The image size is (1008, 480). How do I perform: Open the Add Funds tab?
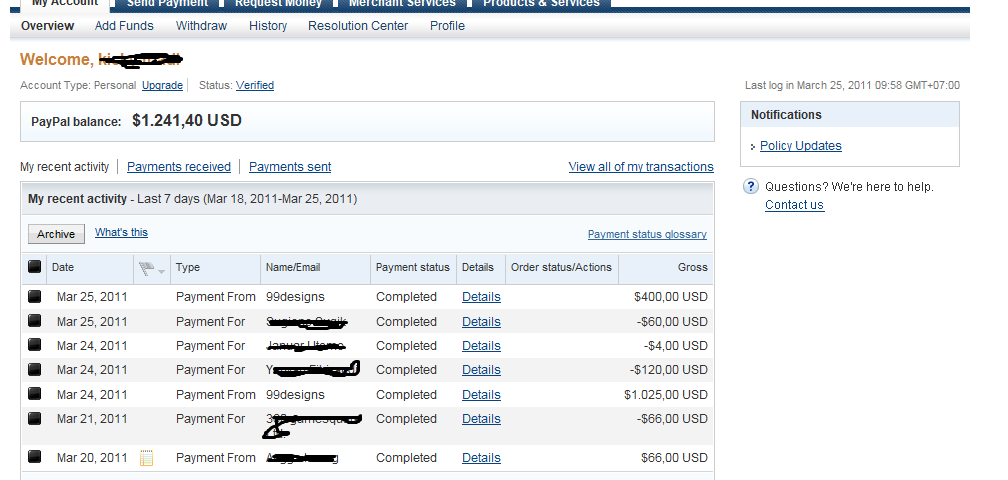coord(124,26)
